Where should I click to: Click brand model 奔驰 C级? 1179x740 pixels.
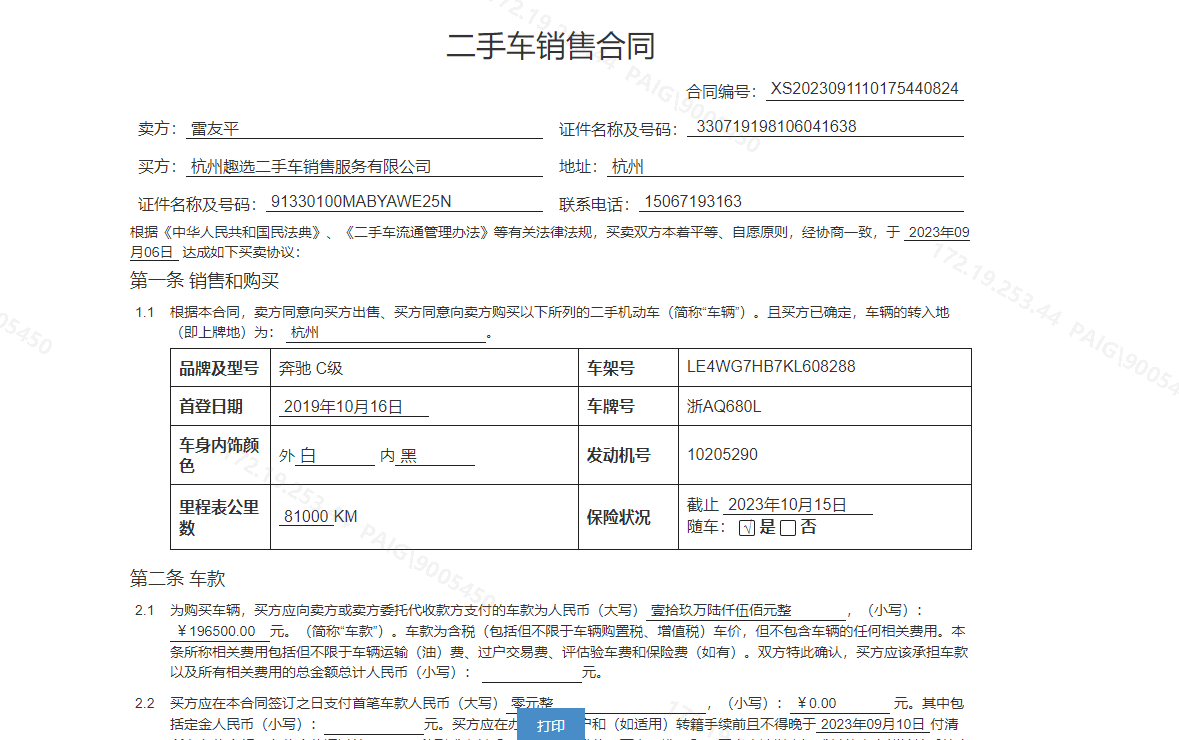(311, 368)
